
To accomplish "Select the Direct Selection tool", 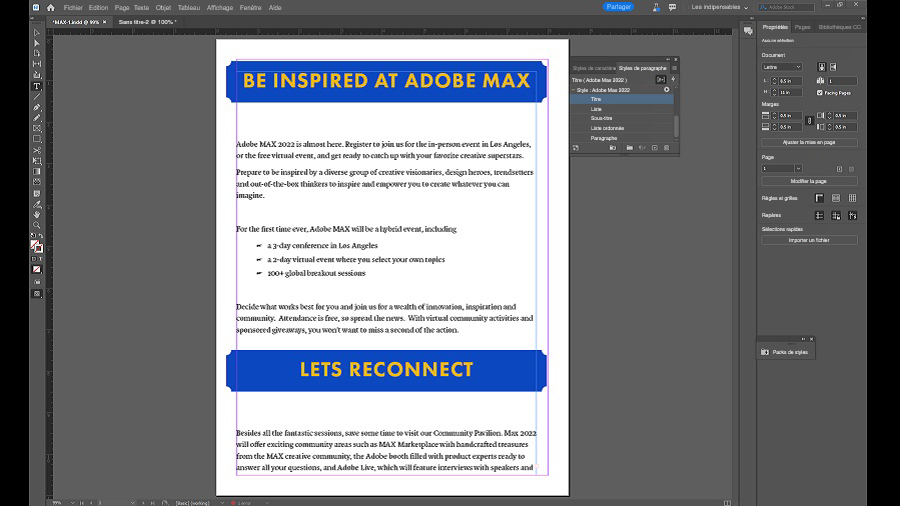I will pos(37,43).
